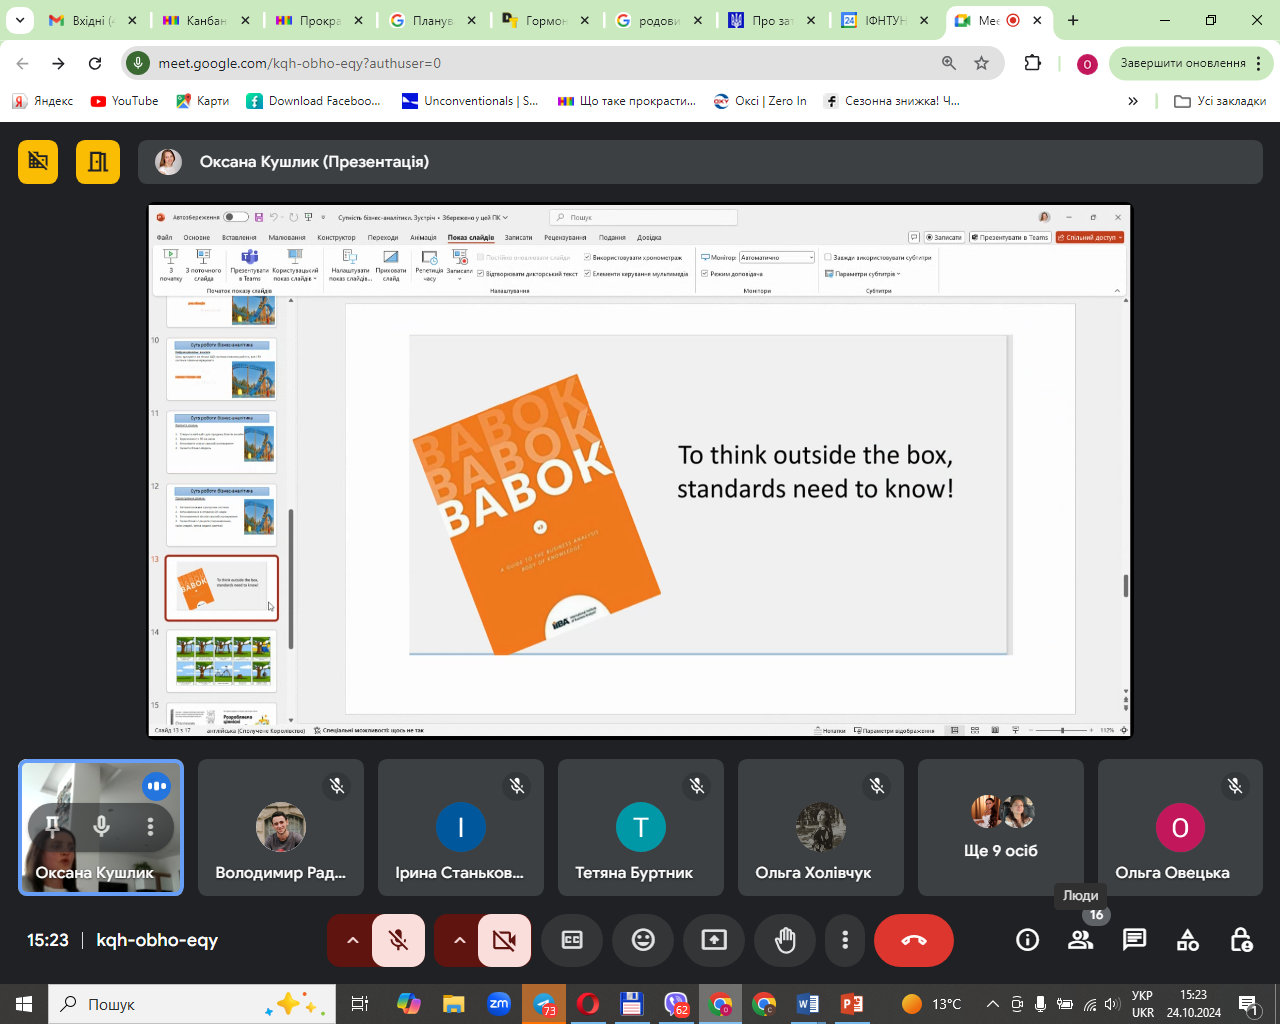Viewport: 1280px width, 1024px height.
Task: Click the Save icon in PowerPoint title bar
Action: point(259,217)
